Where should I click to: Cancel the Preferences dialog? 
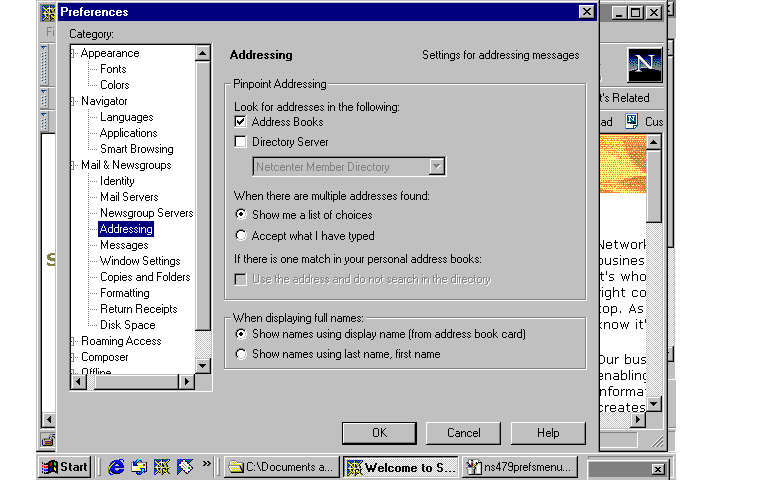click(464, 433)
